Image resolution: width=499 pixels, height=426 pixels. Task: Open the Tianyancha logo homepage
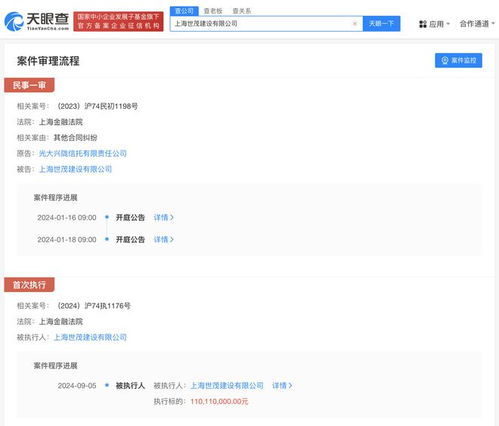(x=36, y=21)
